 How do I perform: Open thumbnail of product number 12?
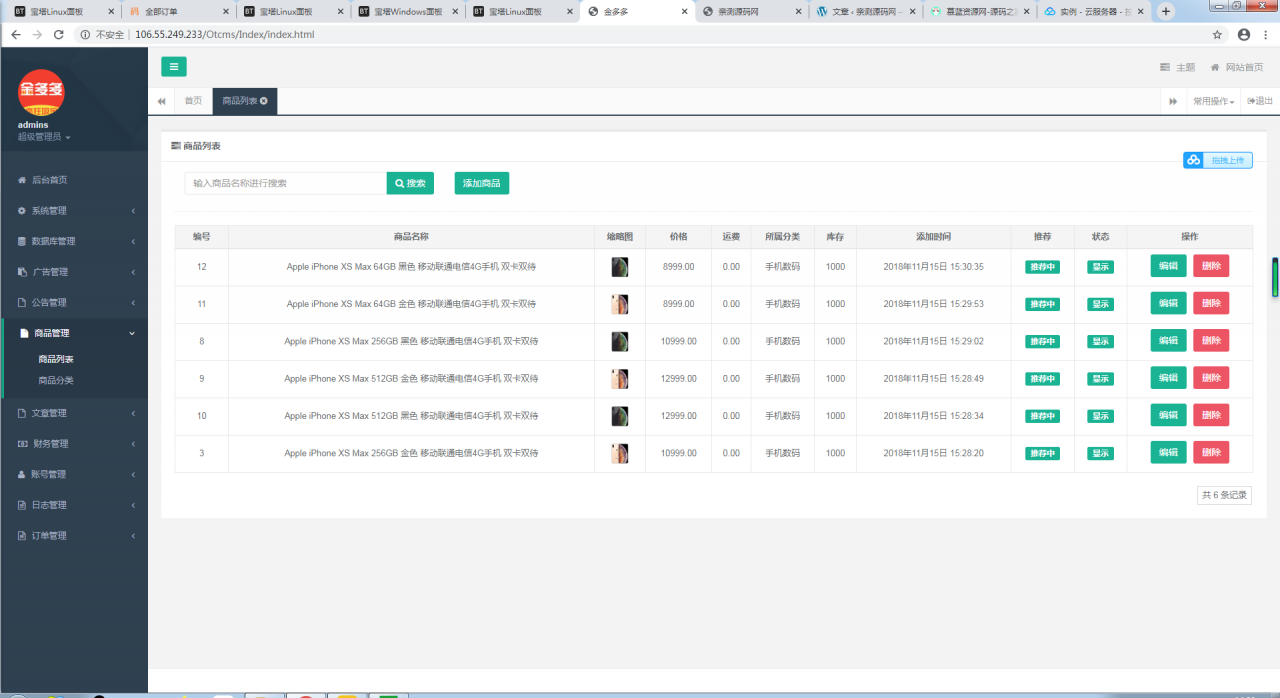tap(620, 267)
